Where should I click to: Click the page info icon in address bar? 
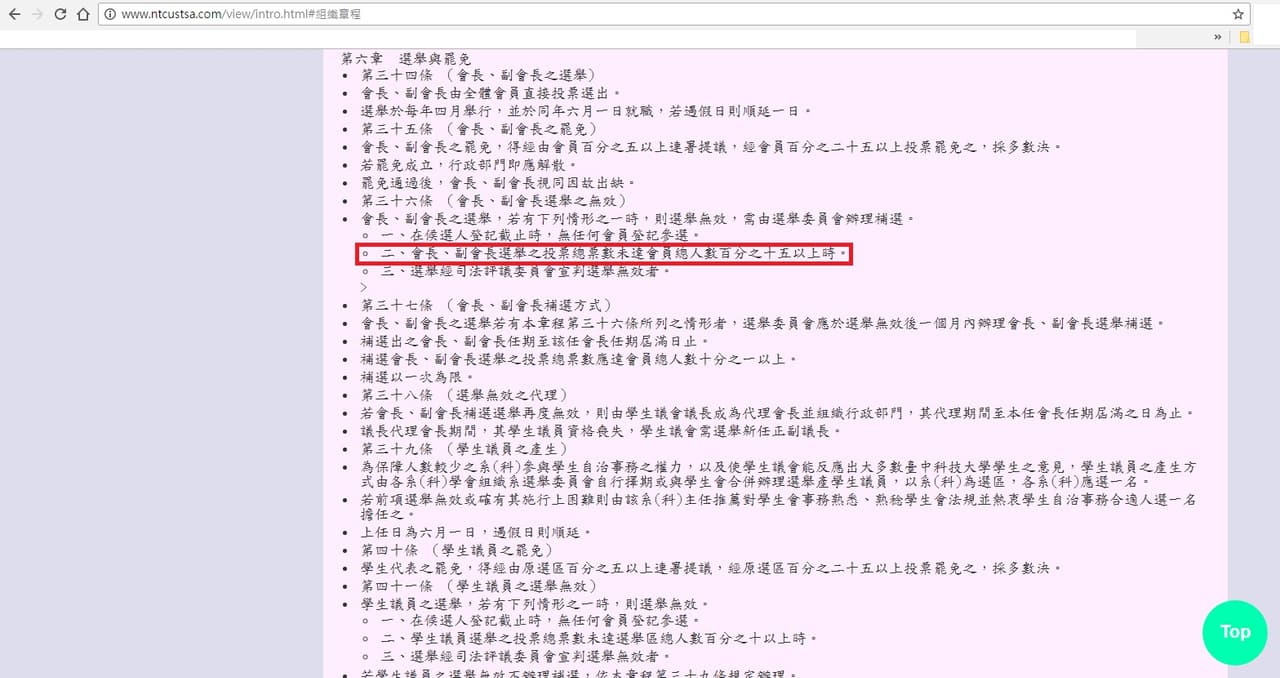pos(110,15)
